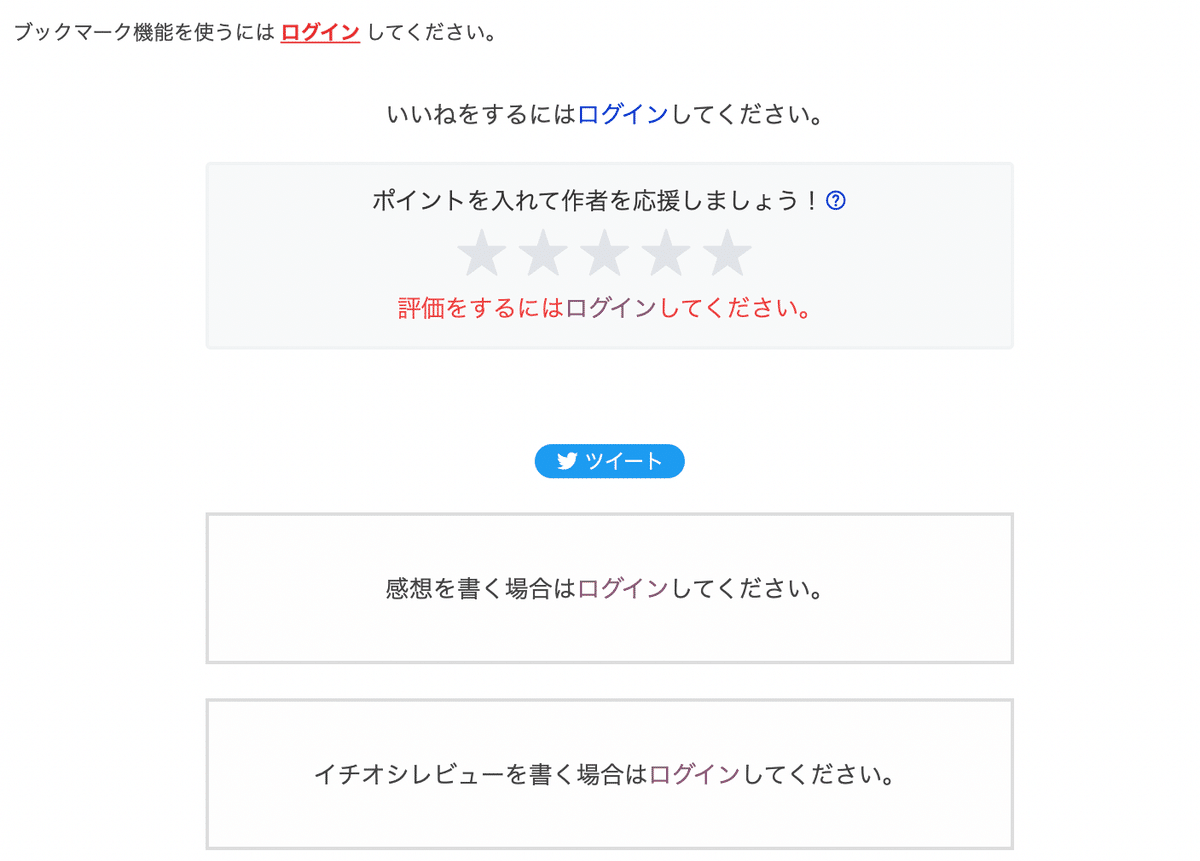
Task: Open the help question mark icon
Action: [x=837, y=201]
